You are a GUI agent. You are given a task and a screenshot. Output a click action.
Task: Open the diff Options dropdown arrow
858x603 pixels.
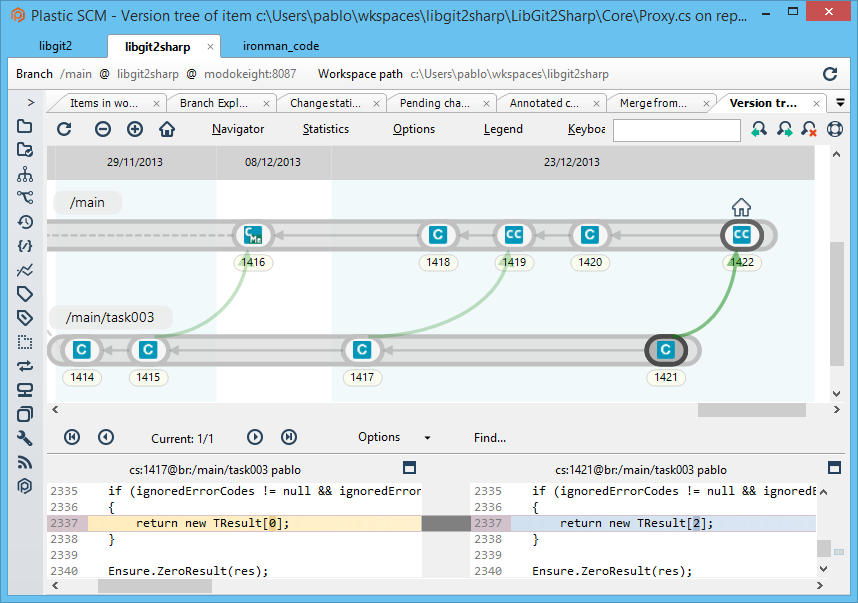(x=427, y=438)
